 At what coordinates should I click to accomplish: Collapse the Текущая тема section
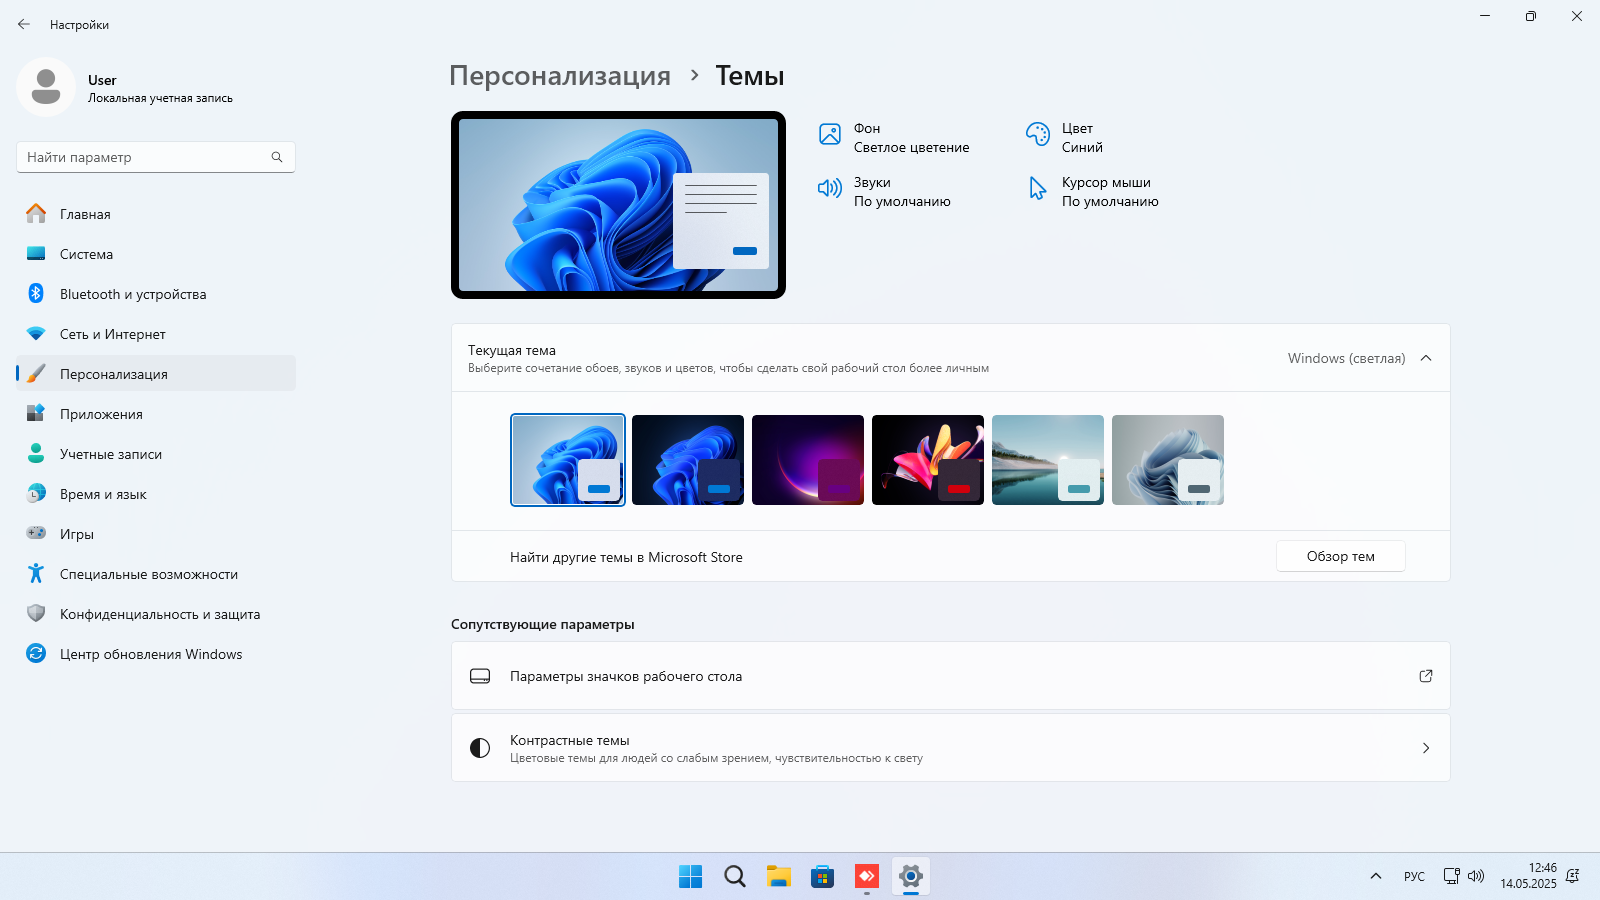(1426, 358)
